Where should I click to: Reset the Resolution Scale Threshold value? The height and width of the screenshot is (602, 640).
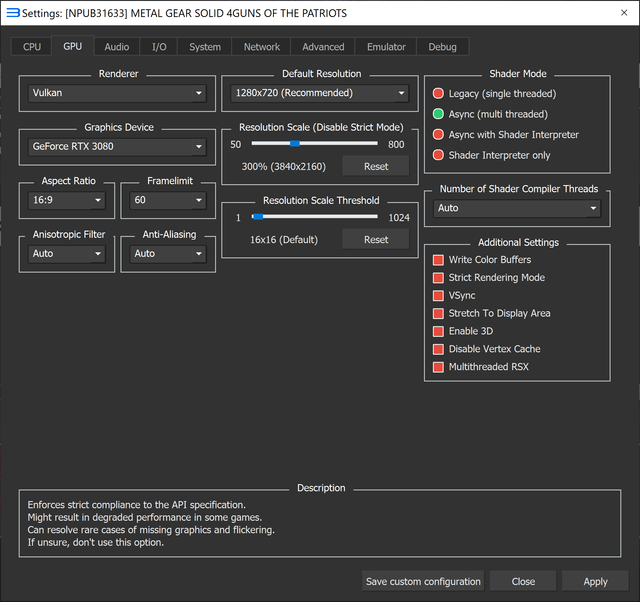click(x=376, y=240)
